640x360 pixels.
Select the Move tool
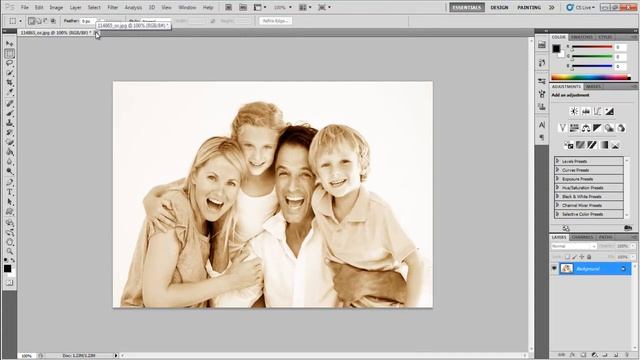coord(9,44)
